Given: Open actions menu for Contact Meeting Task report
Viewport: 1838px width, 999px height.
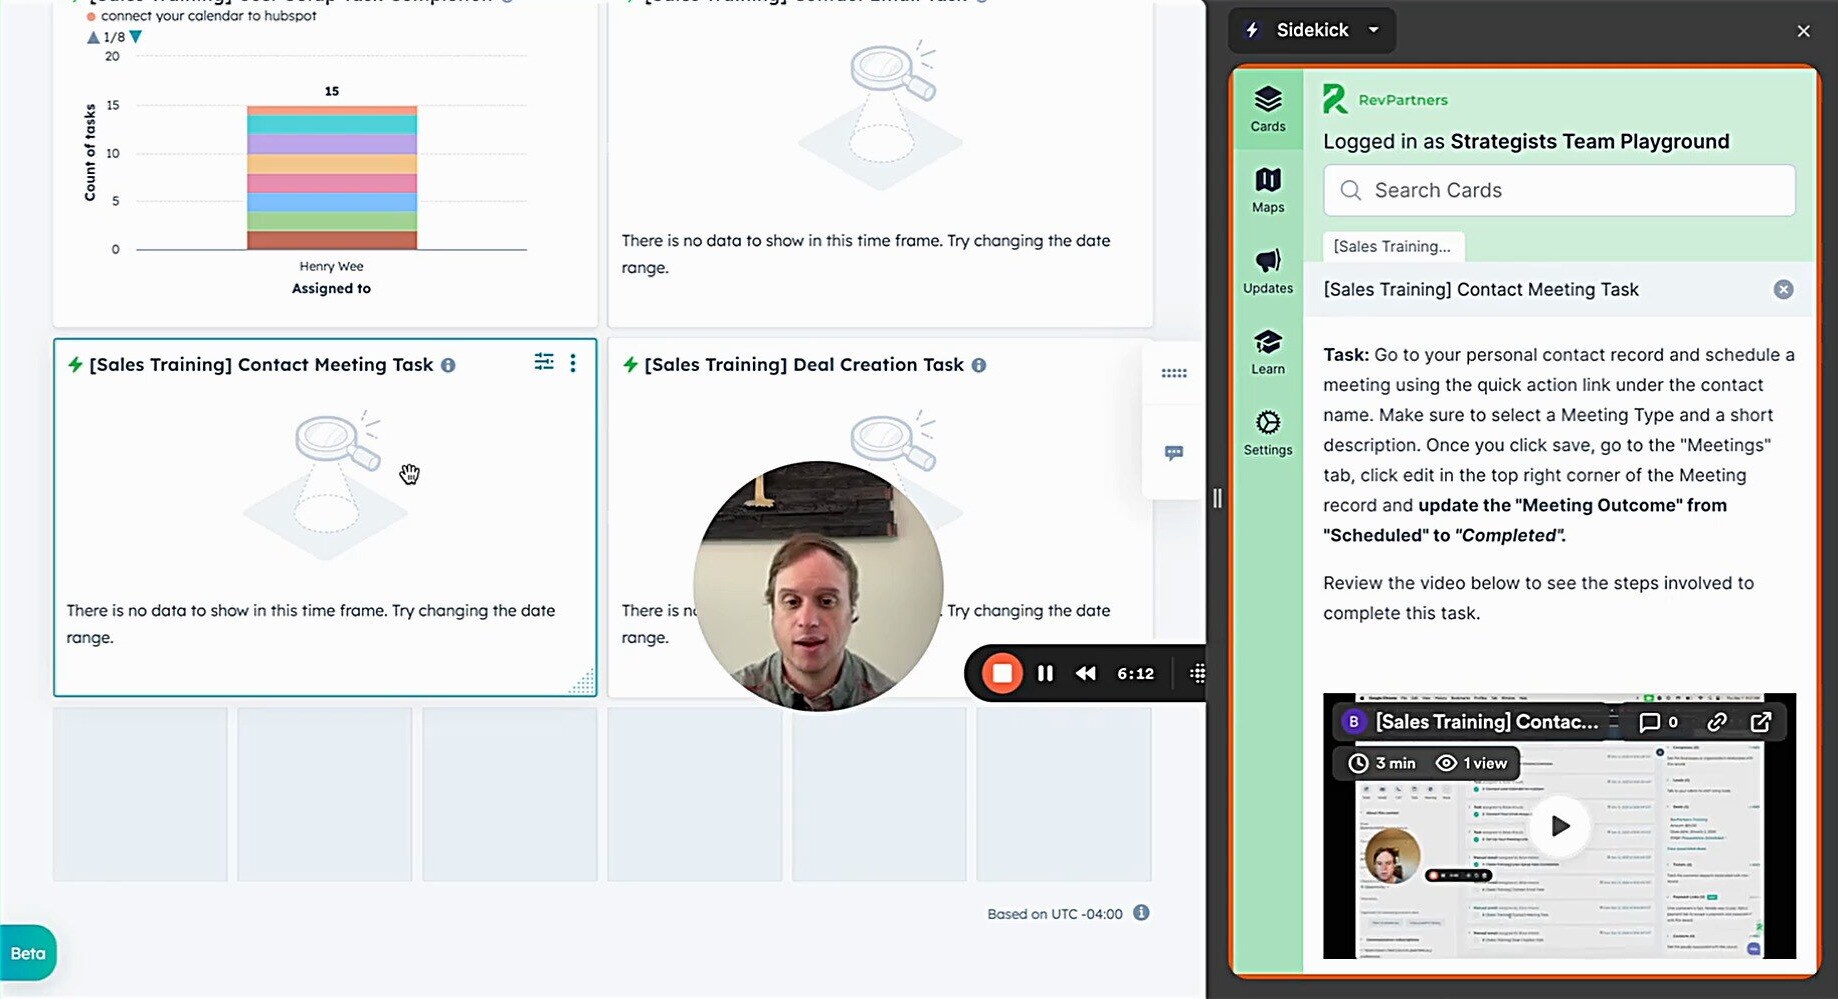Looking at the screenshot, I should (572, 362).
